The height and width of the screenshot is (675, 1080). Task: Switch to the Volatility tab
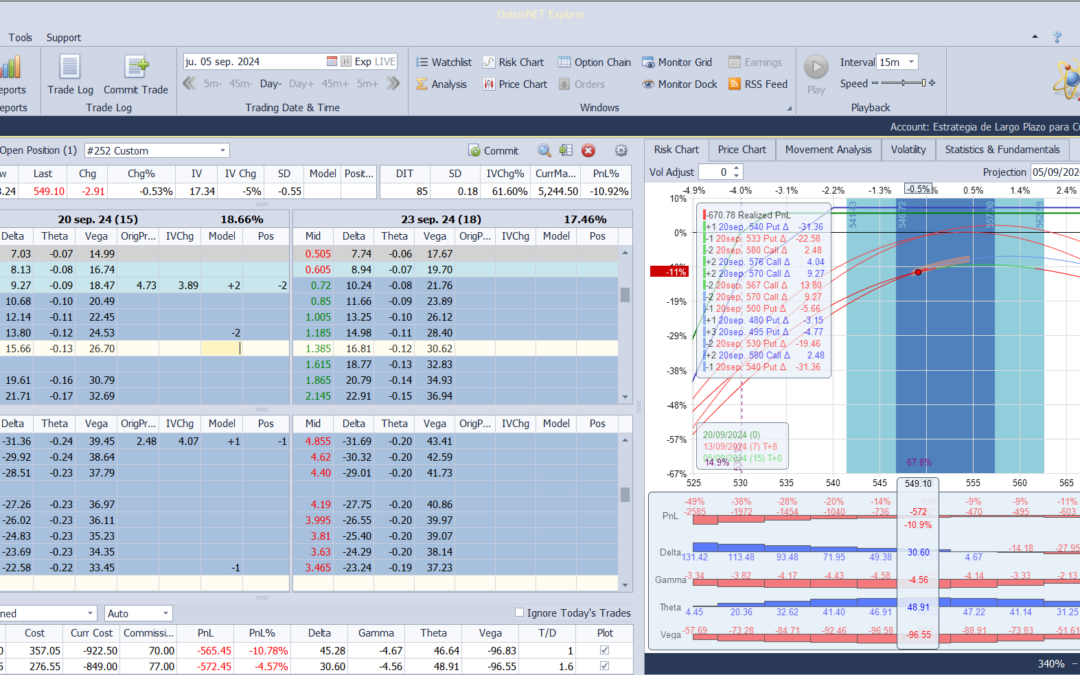tap(908, 149)
